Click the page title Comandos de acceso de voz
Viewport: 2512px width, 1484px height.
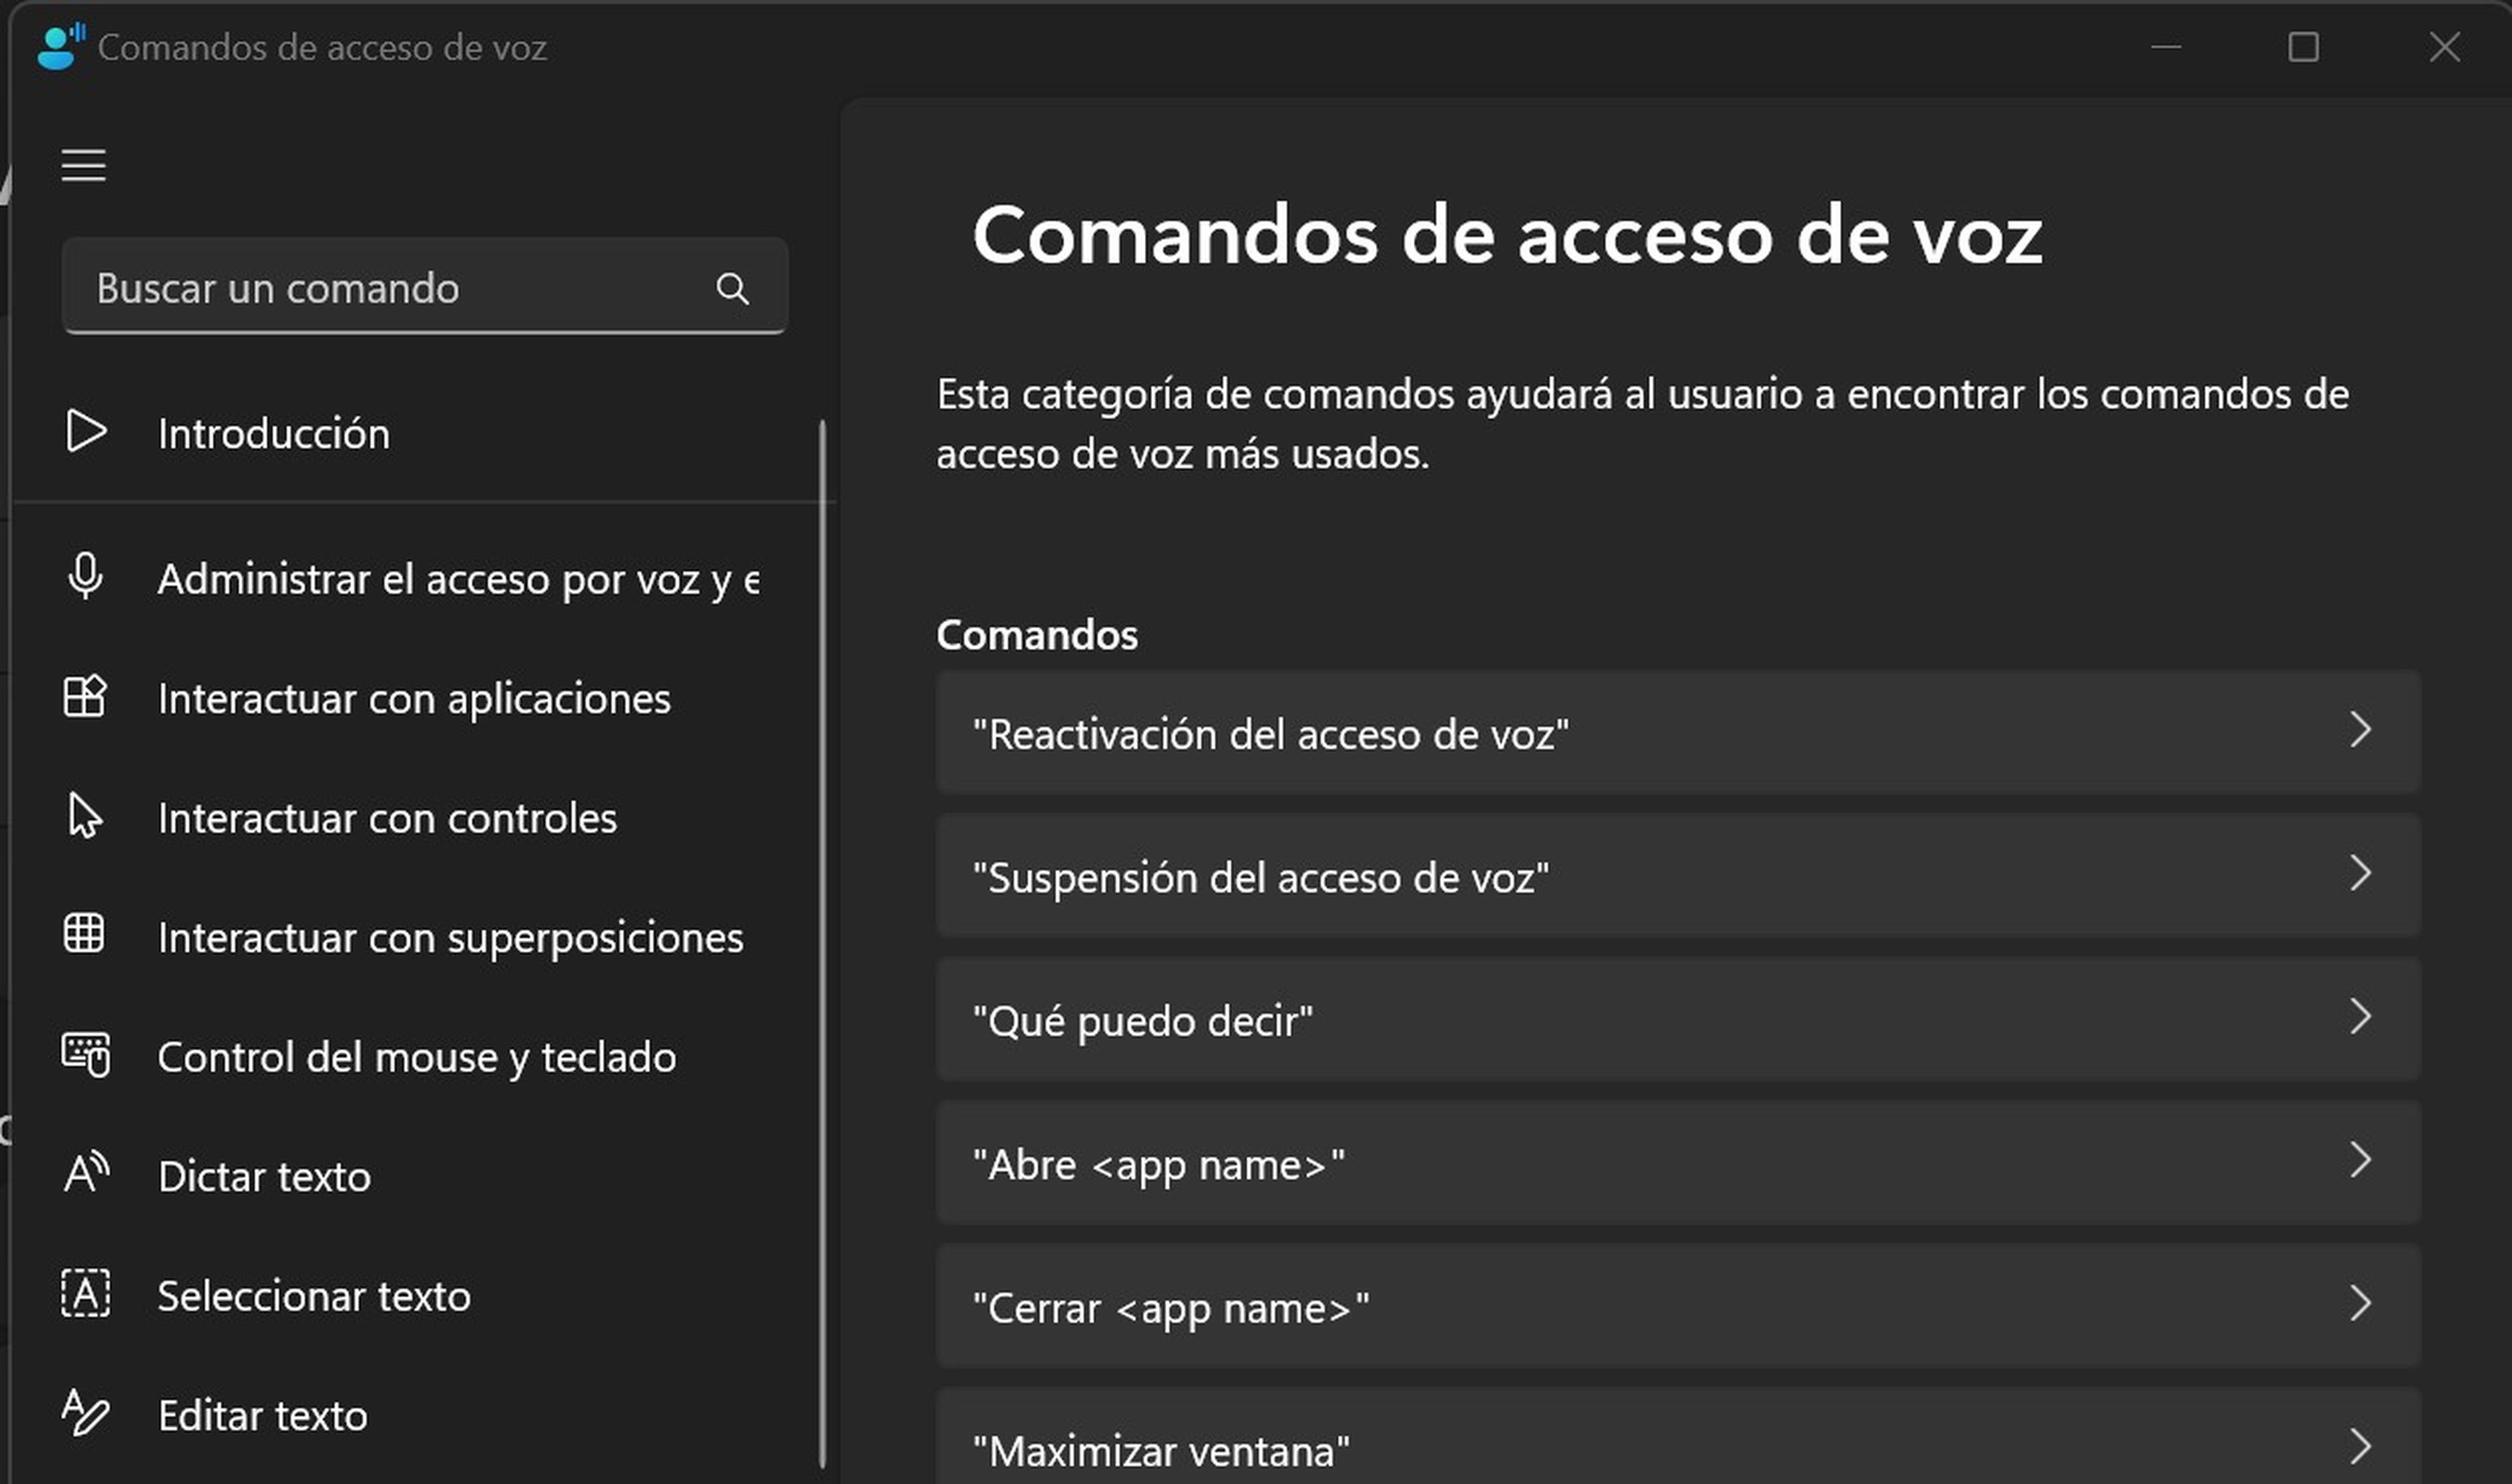[x=1507, y=236]
